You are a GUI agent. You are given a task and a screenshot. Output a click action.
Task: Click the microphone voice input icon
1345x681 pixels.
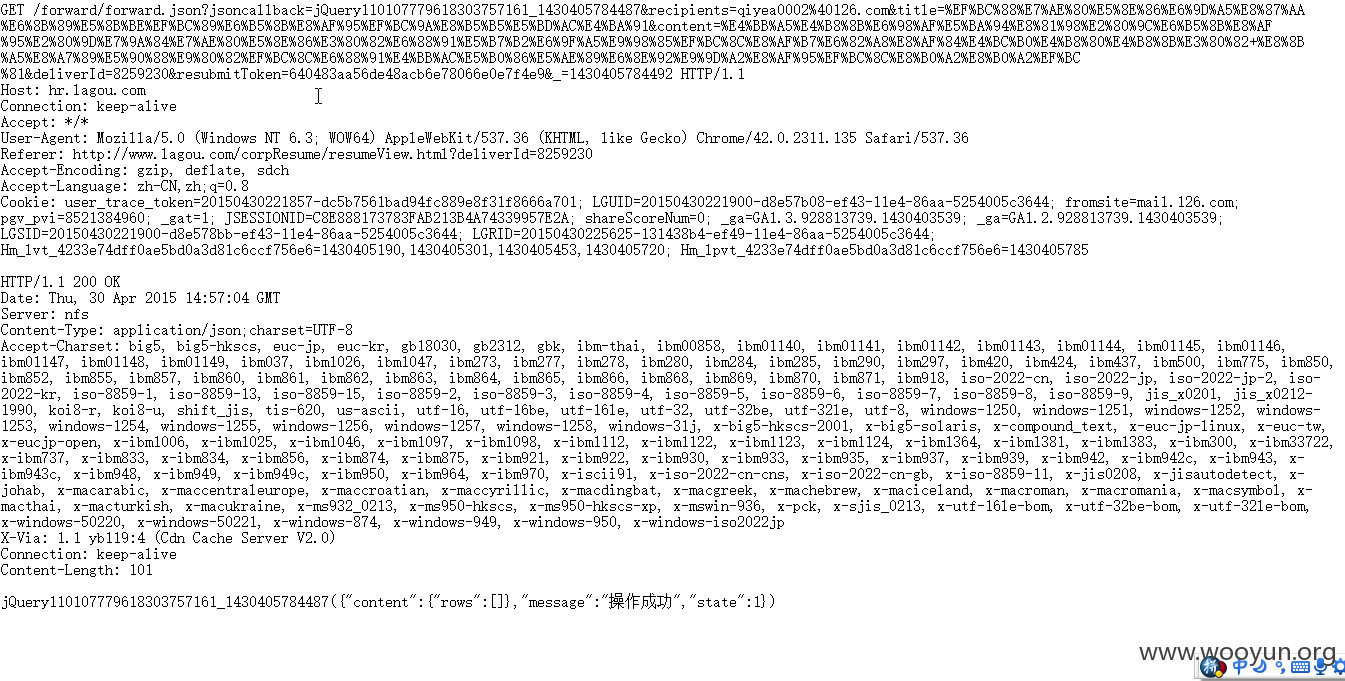[x=1321, y=666]
